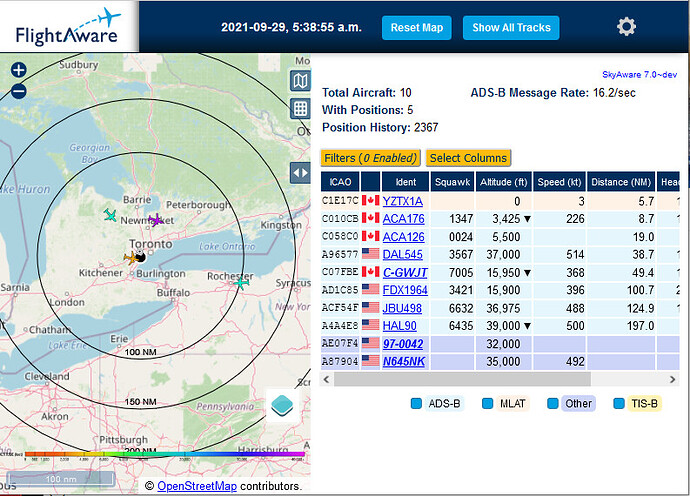The width and height of the screenshot is (690, 496).
Task: Select the teal aircraft near Rochester
Action: 241,283
